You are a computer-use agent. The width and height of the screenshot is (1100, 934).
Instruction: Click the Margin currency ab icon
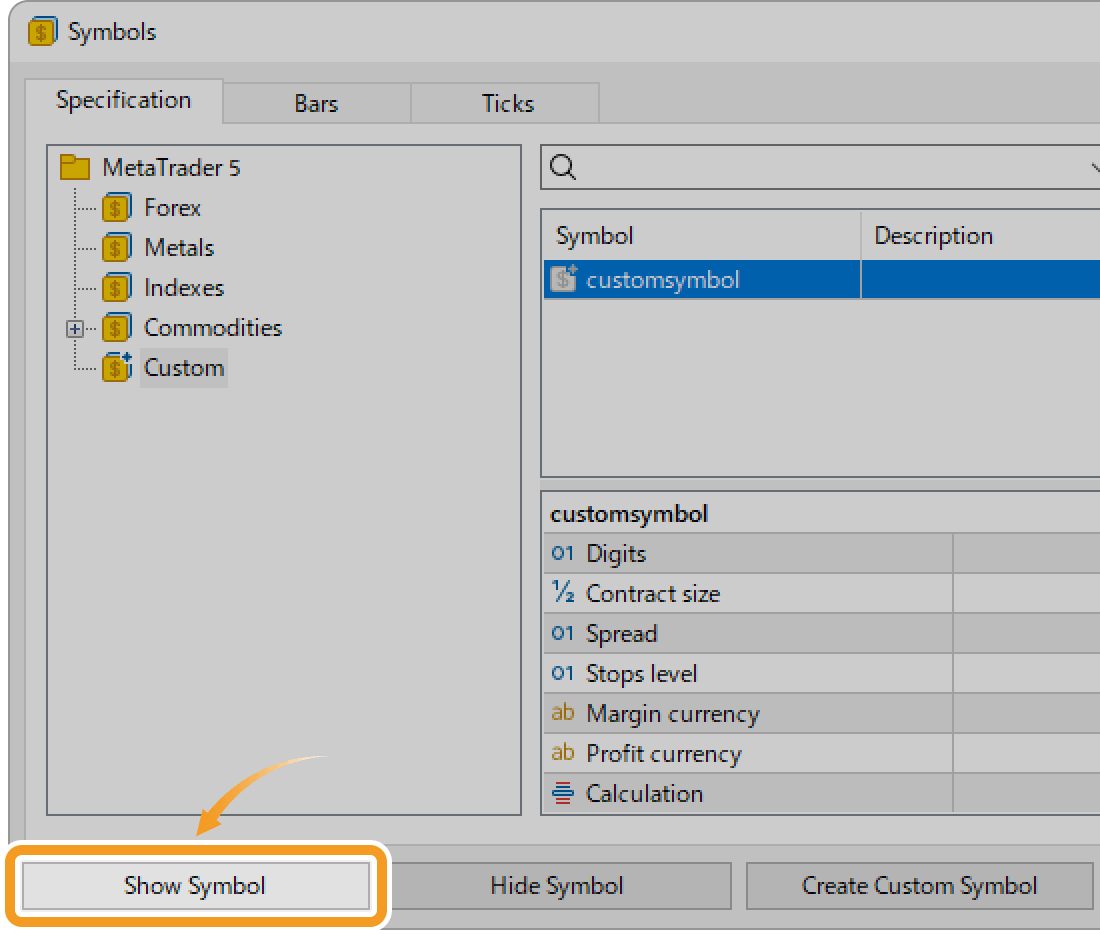coord(563,713)
